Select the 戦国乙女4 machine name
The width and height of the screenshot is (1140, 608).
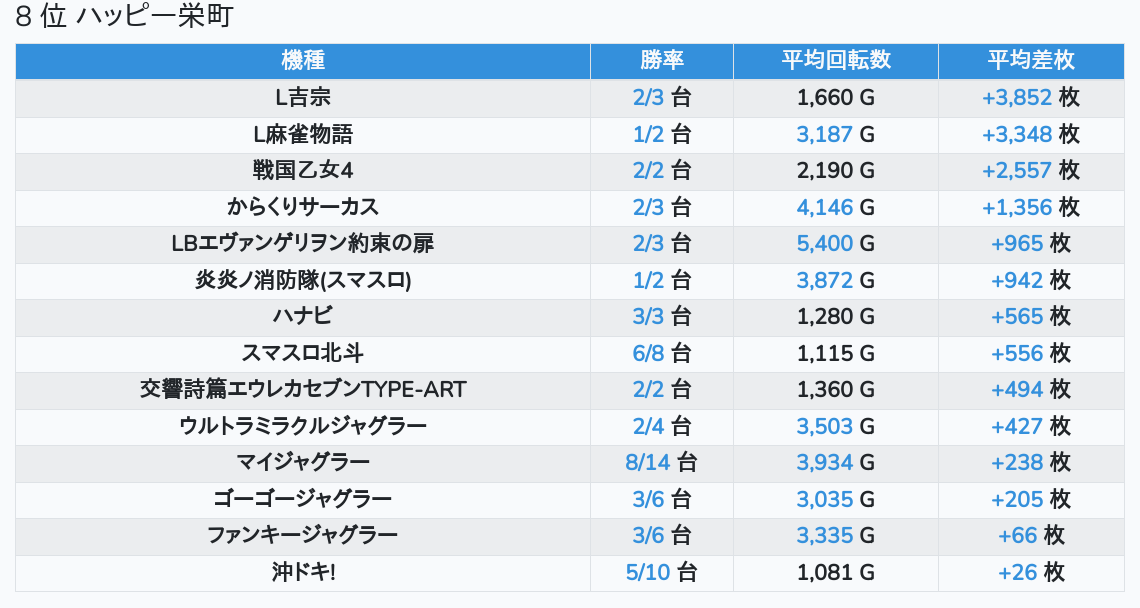coord(302,170)
